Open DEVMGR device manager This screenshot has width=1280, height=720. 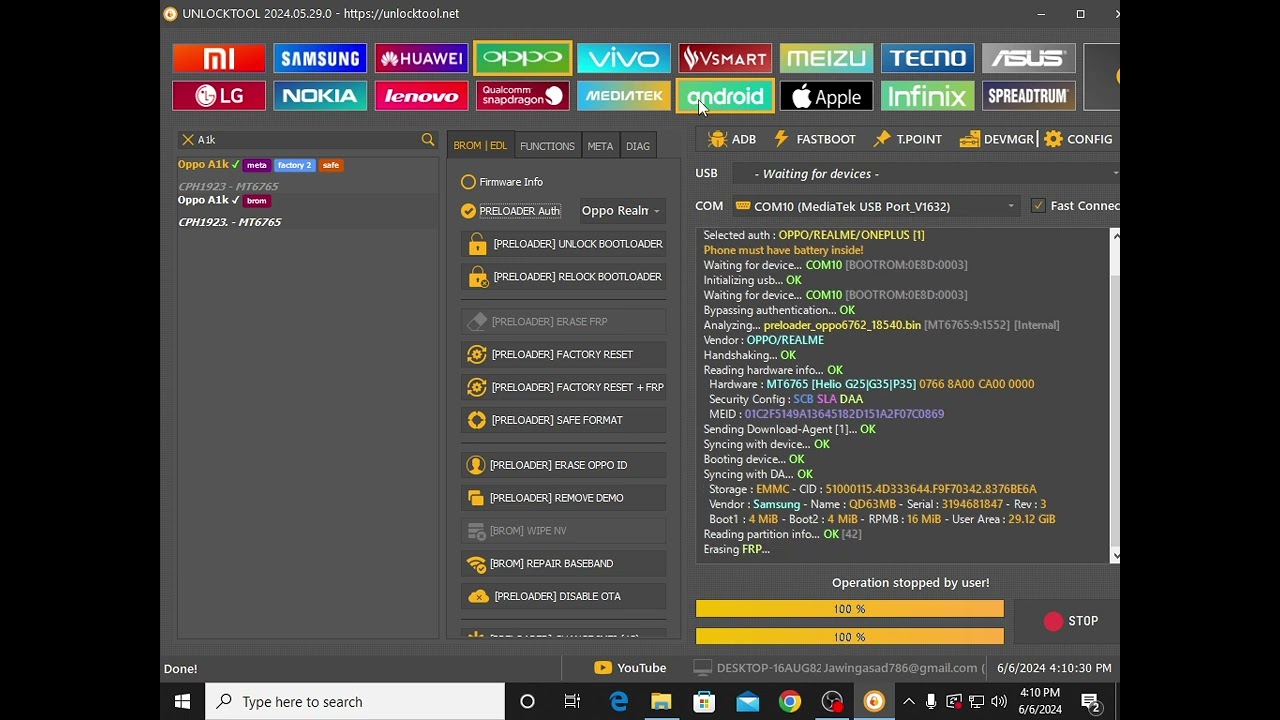[997, 139]
